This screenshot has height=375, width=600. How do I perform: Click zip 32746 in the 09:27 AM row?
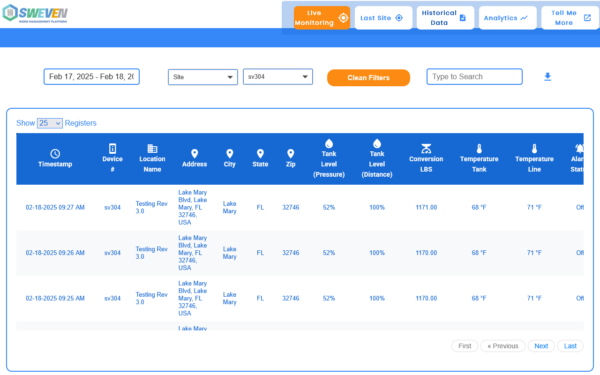[291, 207]
